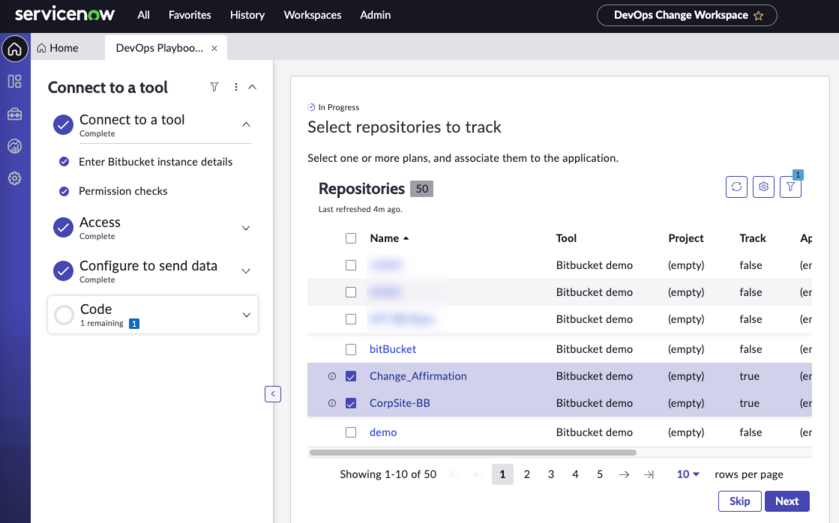The height and width of the screenshot is (523, 839).
Task: Click the Track column header
Action: pos(752,238)
